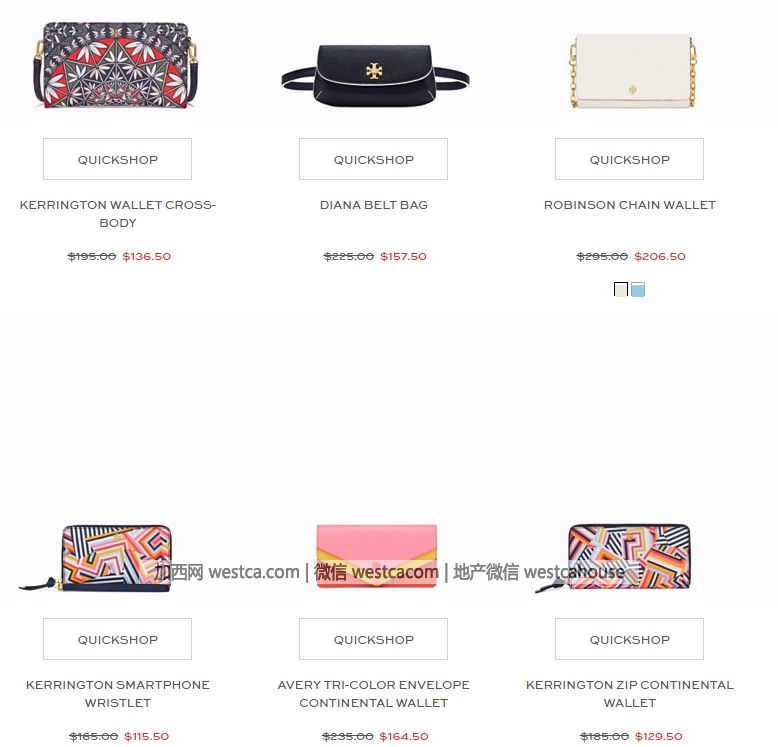Open Quickshop for Kerrington Smartphone Wristlet
Screen dimensions: 778x747
(117, 639)
